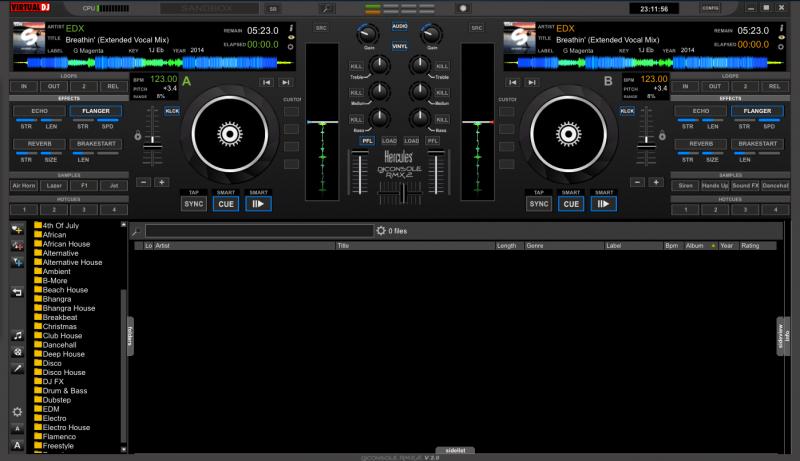Click the search magnifier icon in browser
This screenshot has width=800, height=461.
pos(136,232)
